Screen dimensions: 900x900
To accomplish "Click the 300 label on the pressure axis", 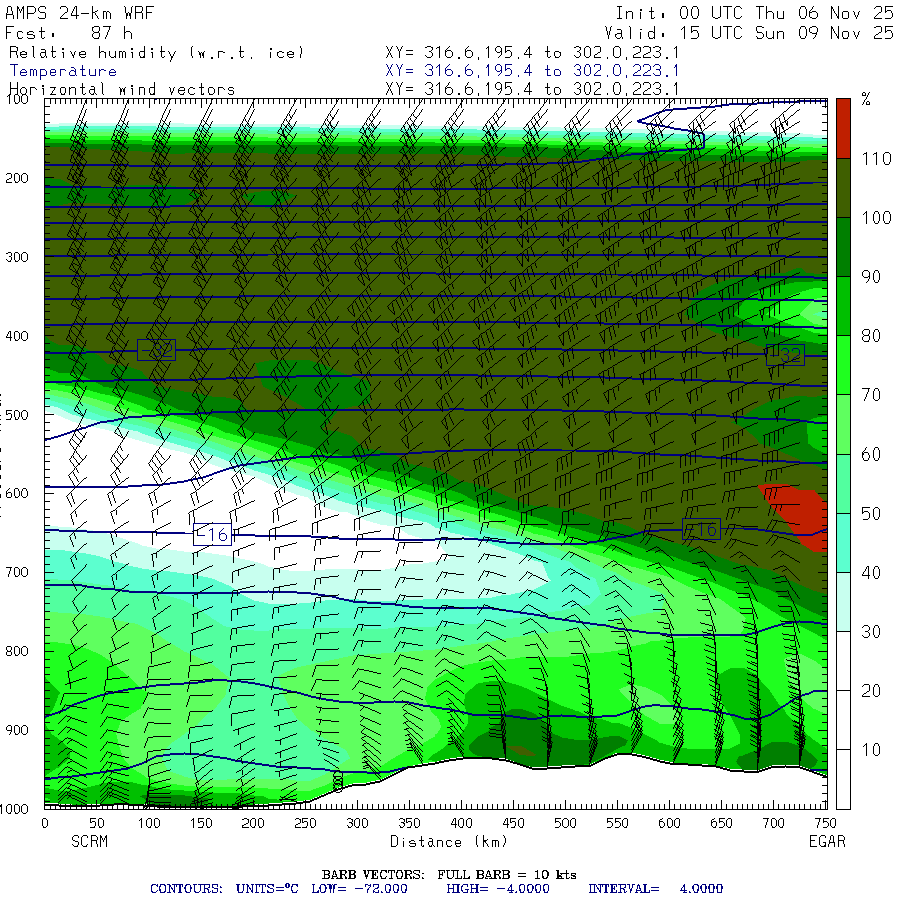I will (17, 257).
